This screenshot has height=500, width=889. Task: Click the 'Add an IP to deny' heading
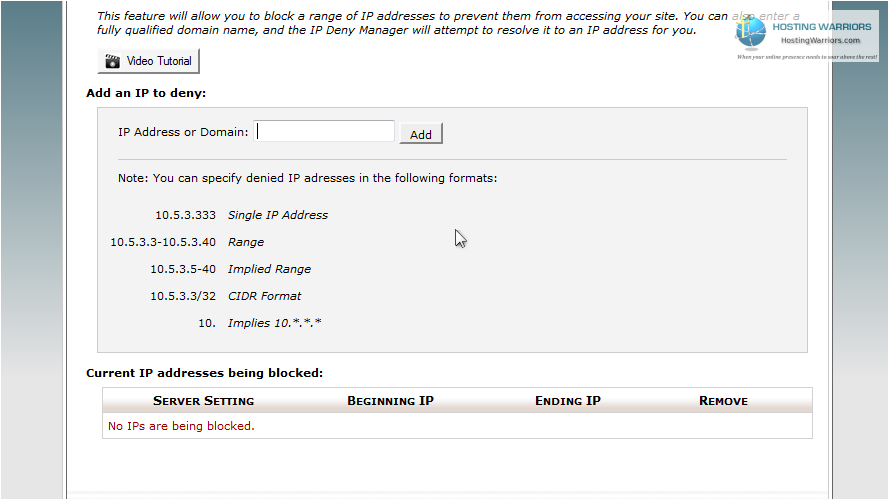coord(146,93)
